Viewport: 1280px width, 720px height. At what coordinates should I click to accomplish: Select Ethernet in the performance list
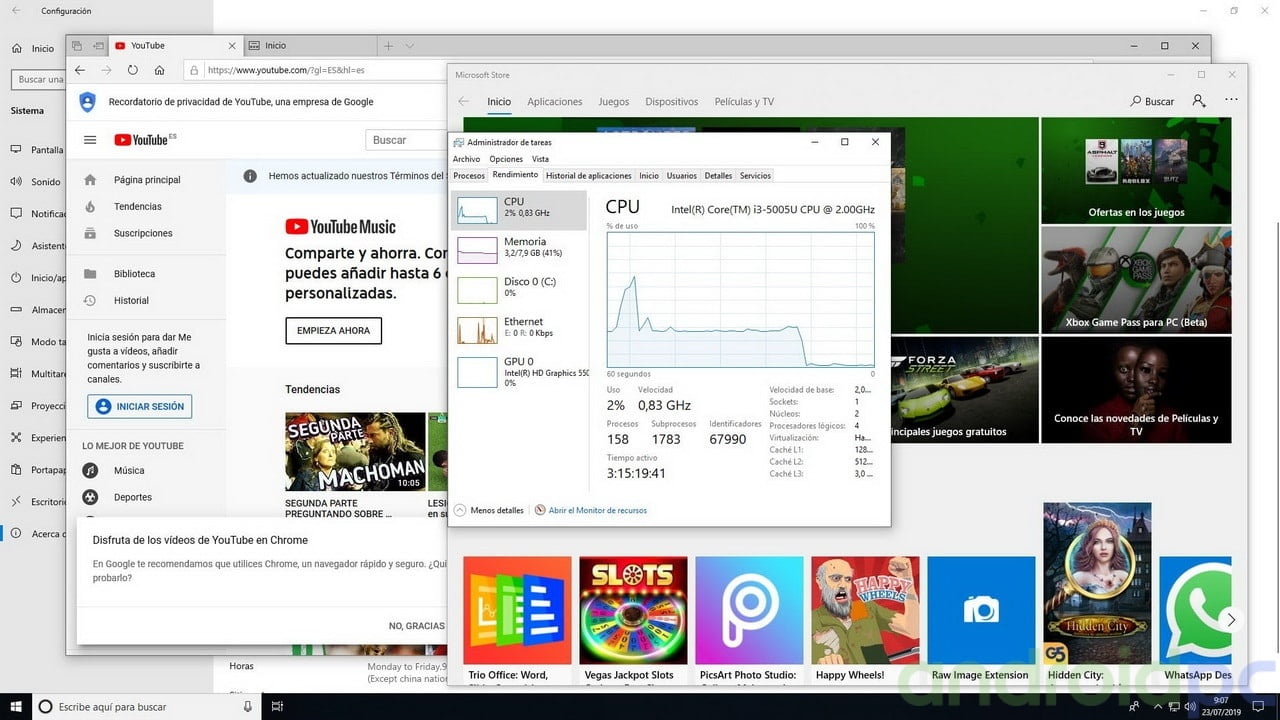pos(519,330)
